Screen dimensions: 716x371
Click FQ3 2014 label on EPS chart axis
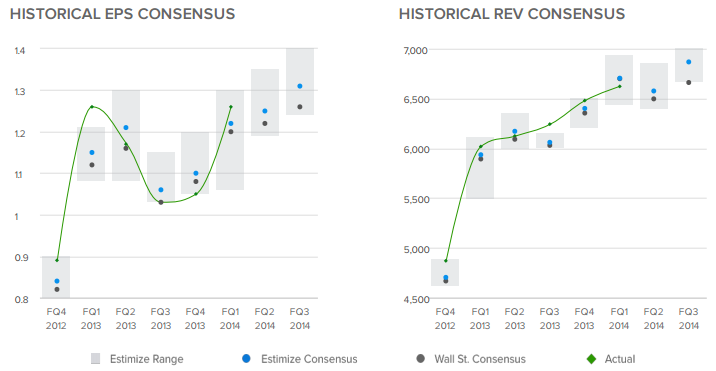pyautogui.click(x=300, y=318)
